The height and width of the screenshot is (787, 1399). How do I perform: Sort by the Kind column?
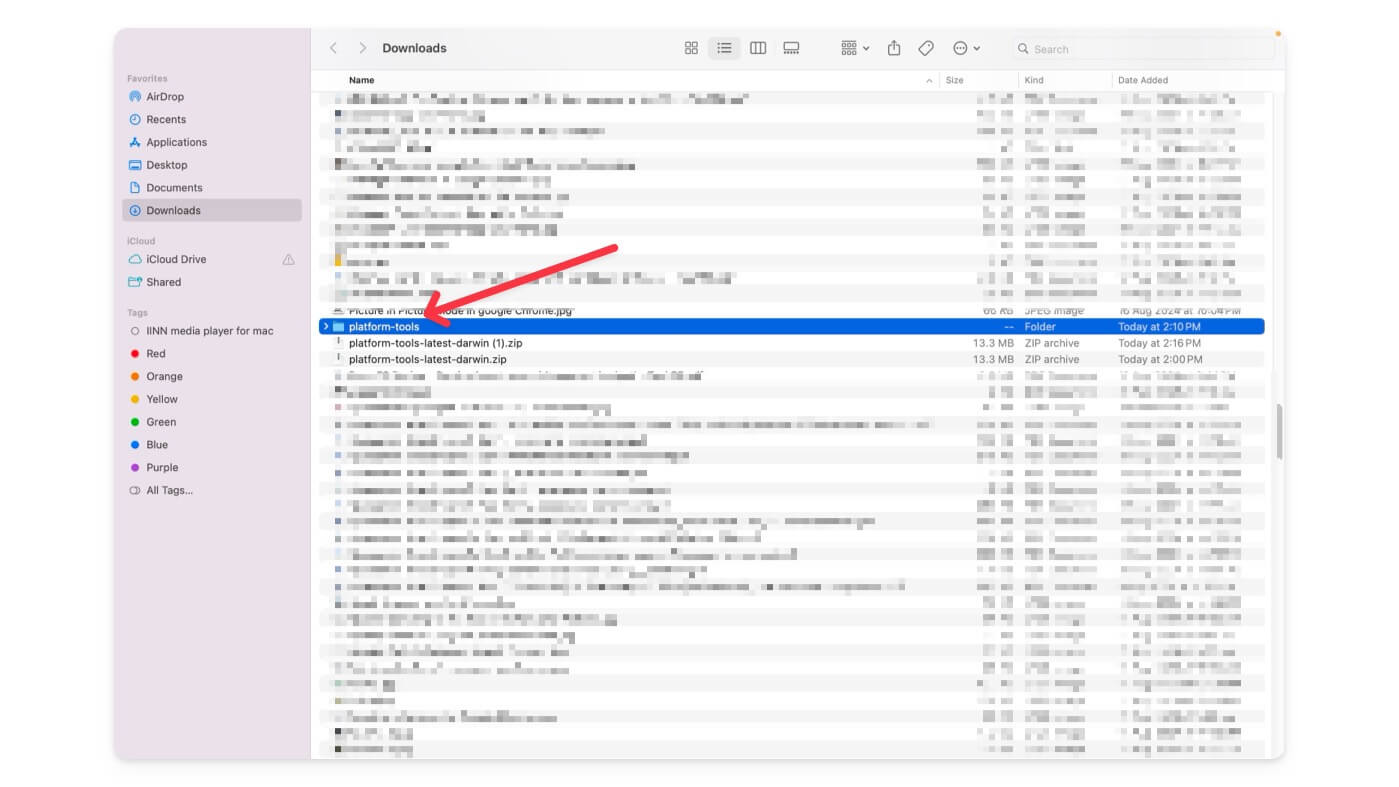pos(1034,80)
